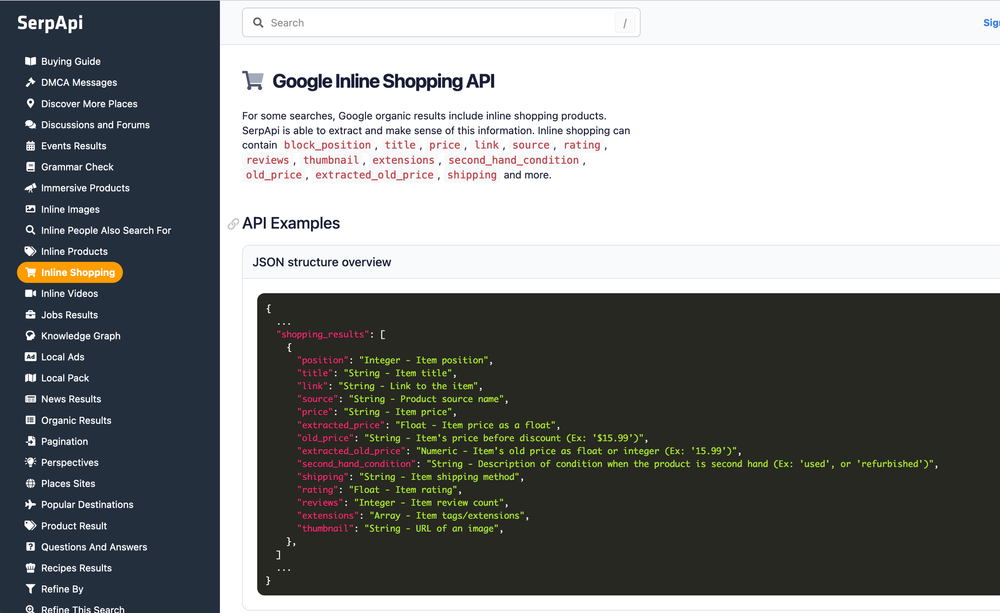Open the Questions And Answers page
This screenshot has height=613, width=1000.
coord(92,546)
